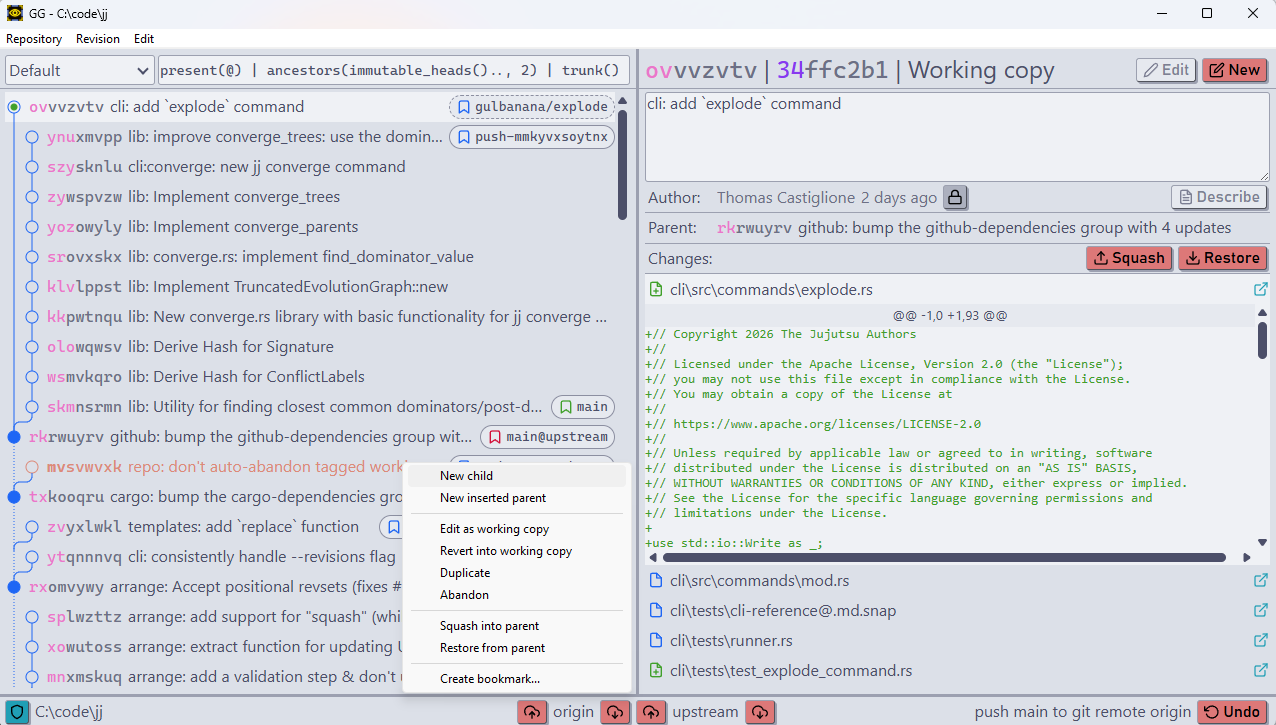This screenshot has height=725, width=1276.
Task: Select 'Create bookmark...' in the context menu
Action: (489, 679)
